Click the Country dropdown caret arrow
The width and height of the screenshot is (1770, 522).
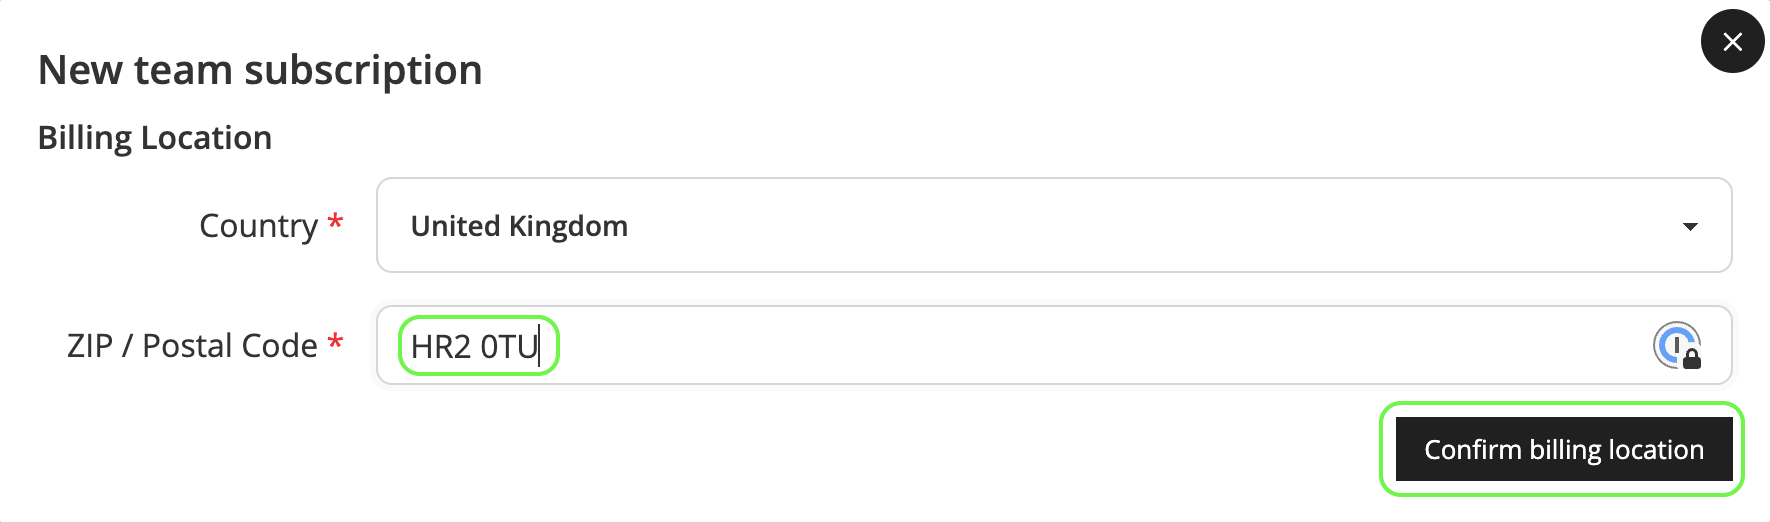[1690, 227]
